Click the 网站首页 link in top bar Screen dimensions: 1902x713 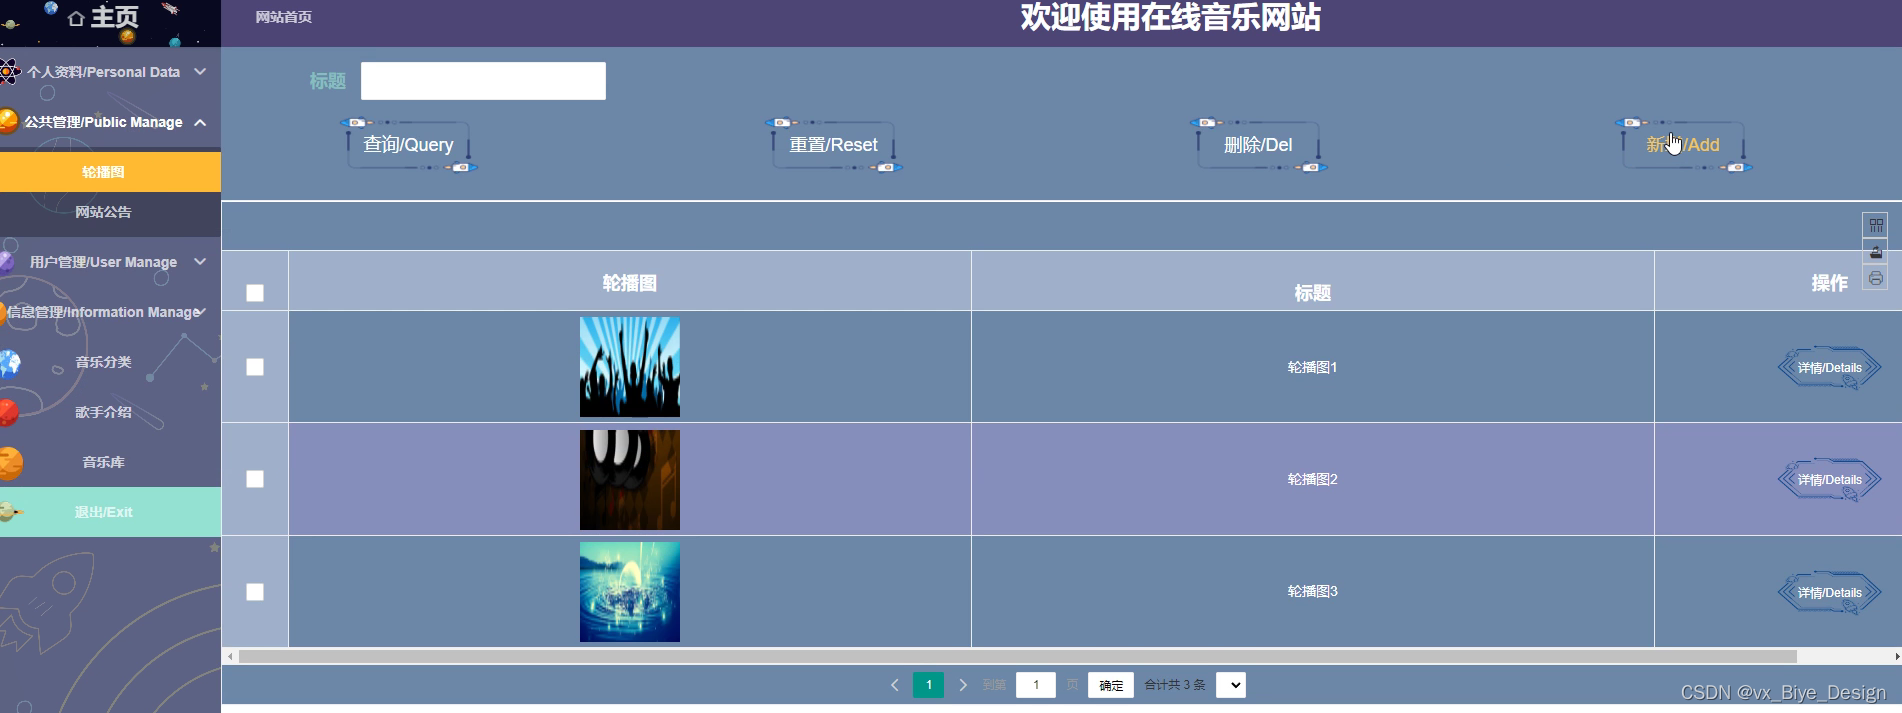(284, 17)
